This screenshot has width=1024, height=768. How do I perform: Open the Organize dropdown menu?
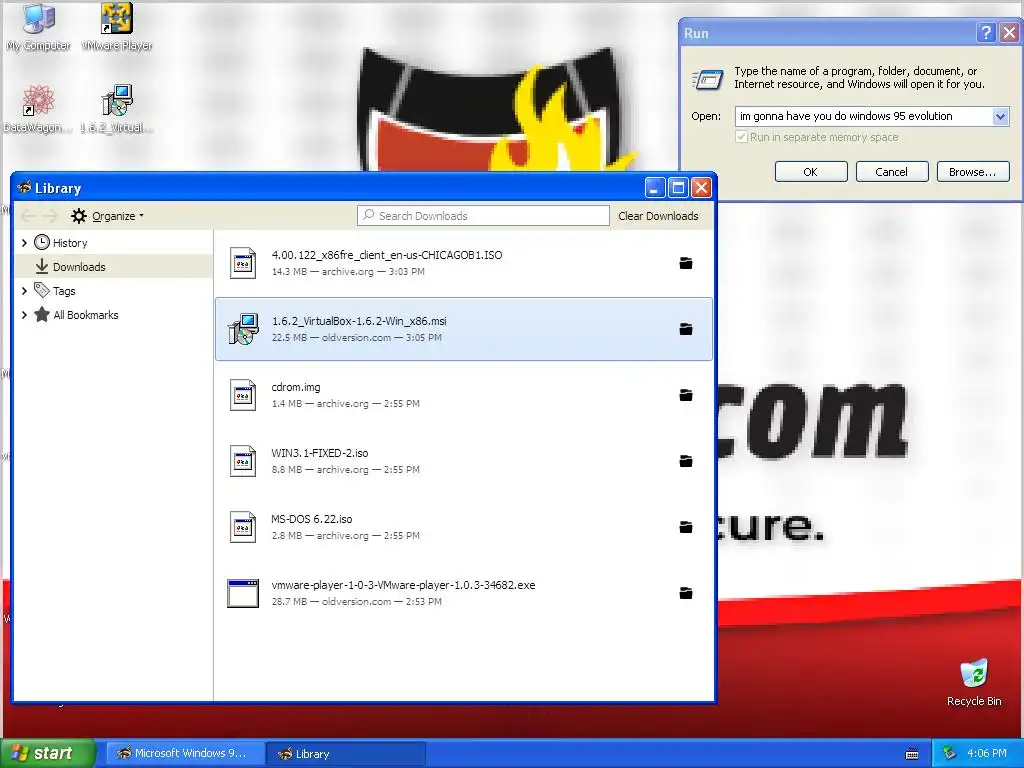108,216
